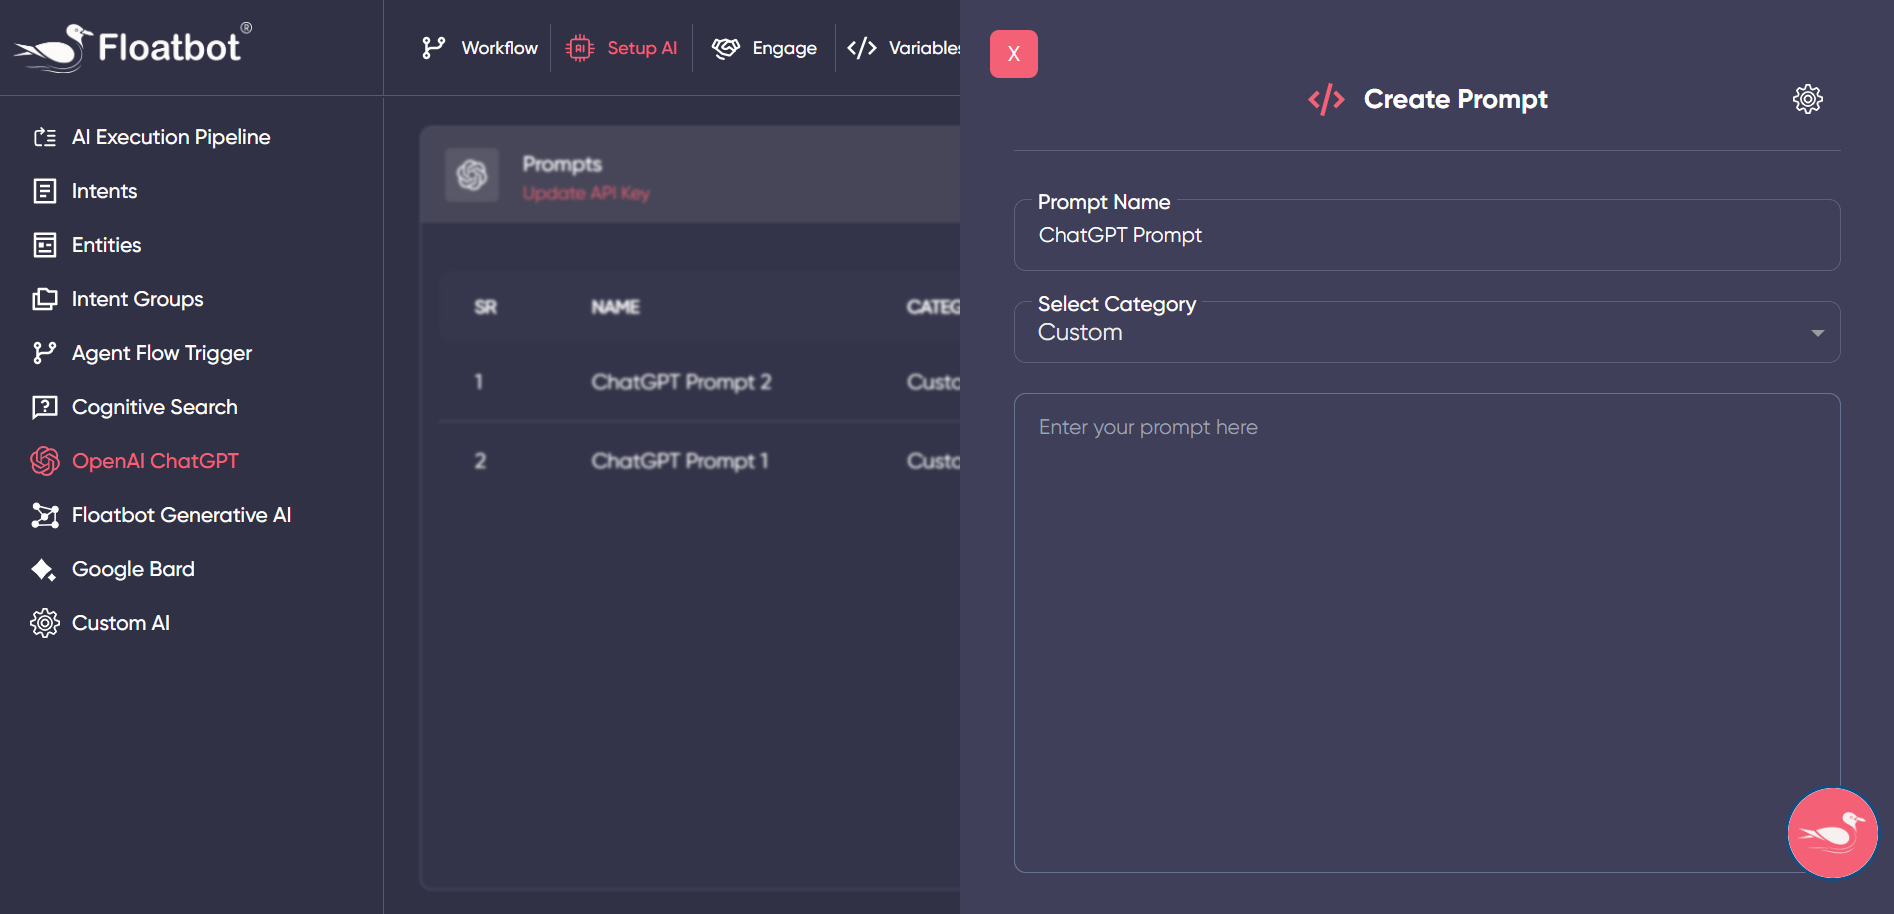The image size is (1894, 914).
Task: Click the Floatbot chat bubble icon
Action: [x=1832, y=832]
